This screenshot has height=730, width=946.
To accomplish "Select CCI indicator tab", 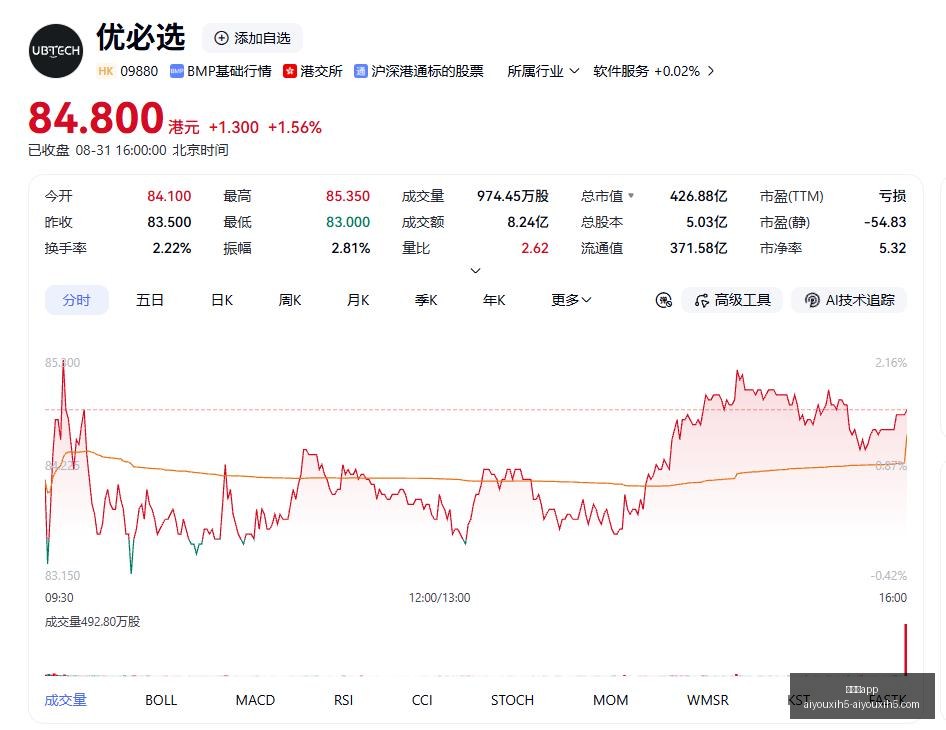I will point(422,700).
